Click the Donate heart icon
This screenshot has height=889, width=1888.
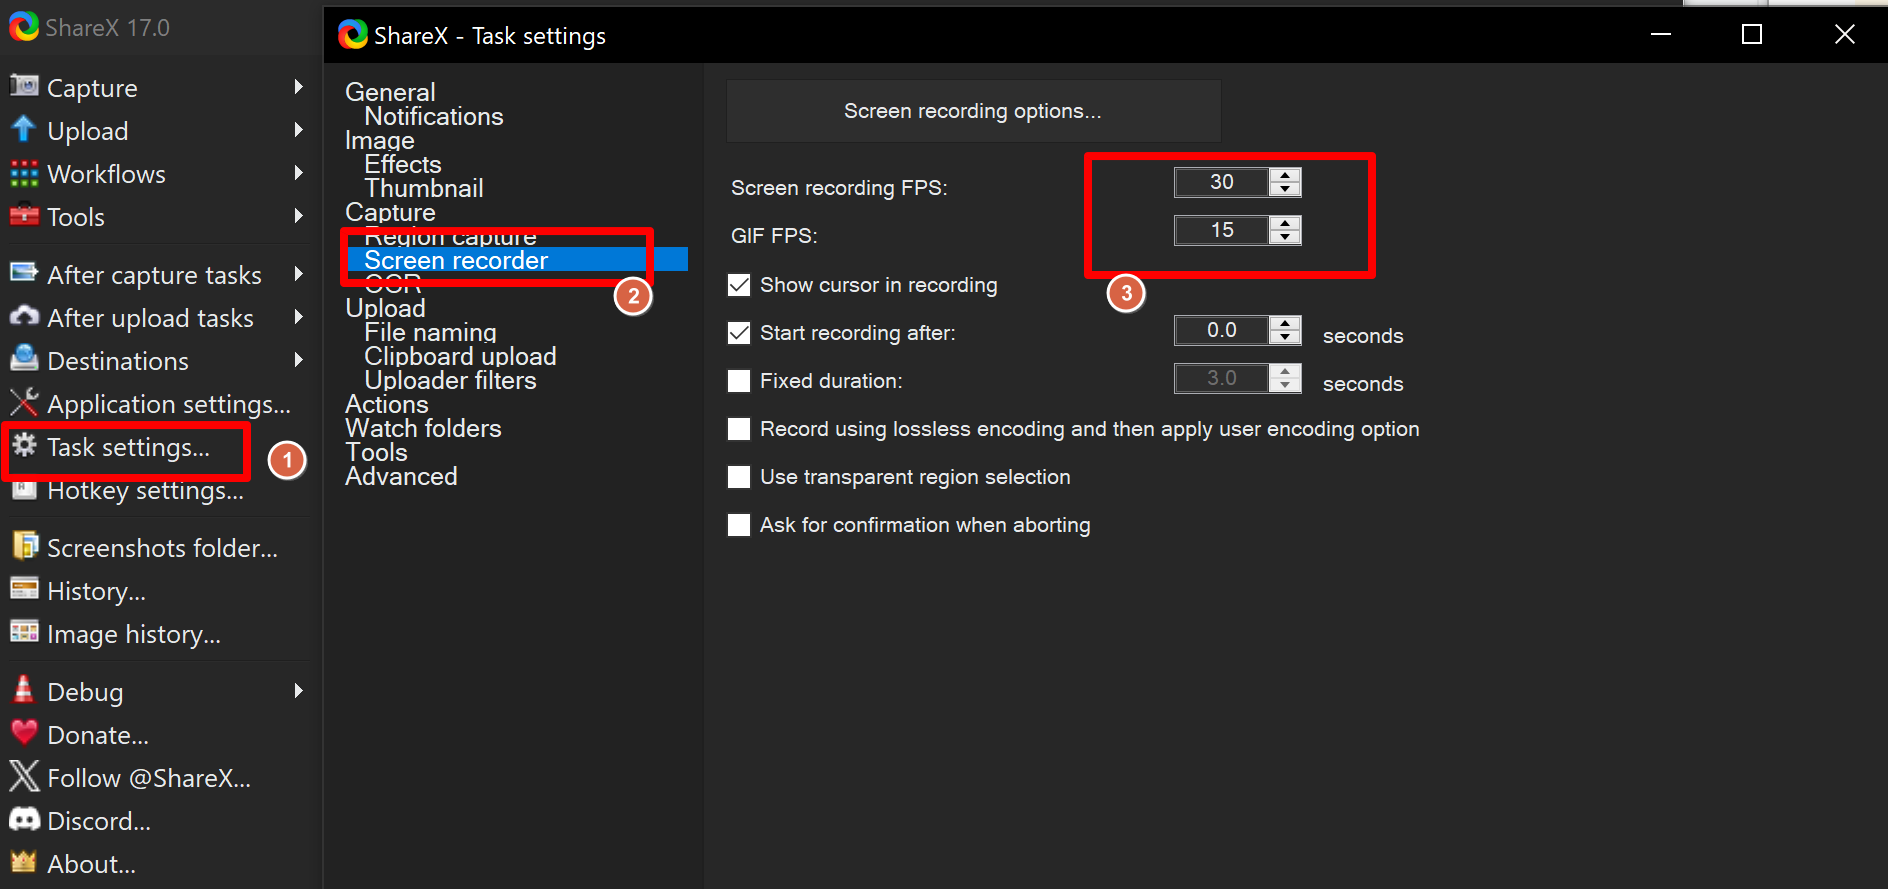coord(24,733)
